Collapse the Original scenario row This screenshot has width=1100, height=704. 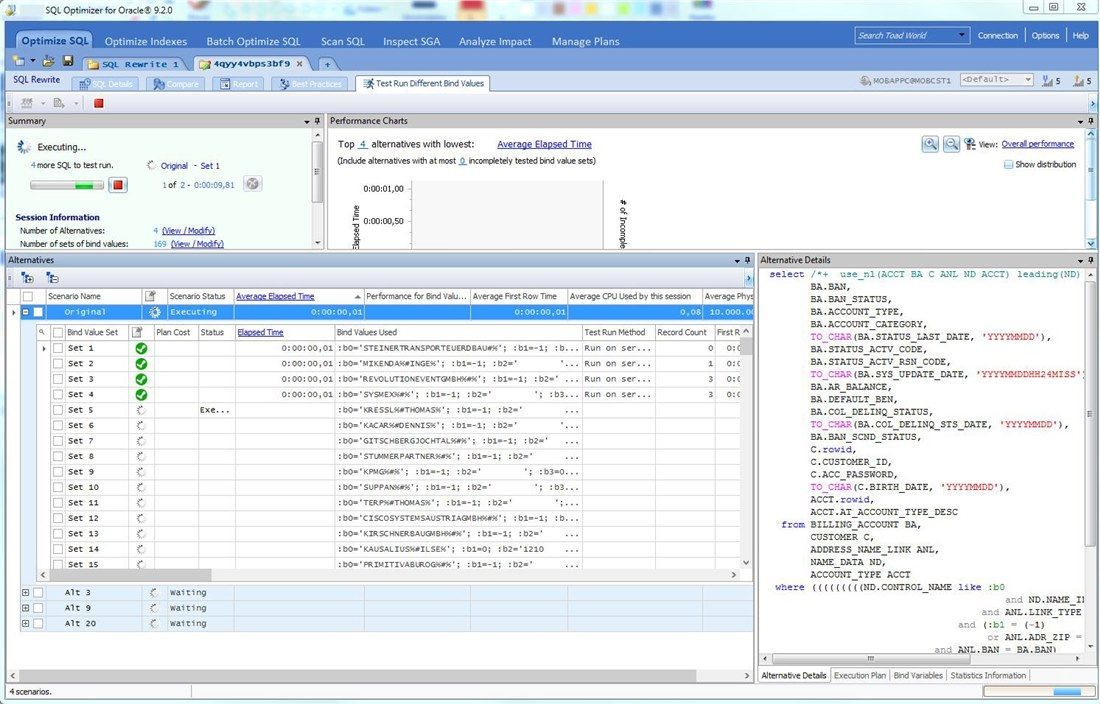tap(26, 312)
